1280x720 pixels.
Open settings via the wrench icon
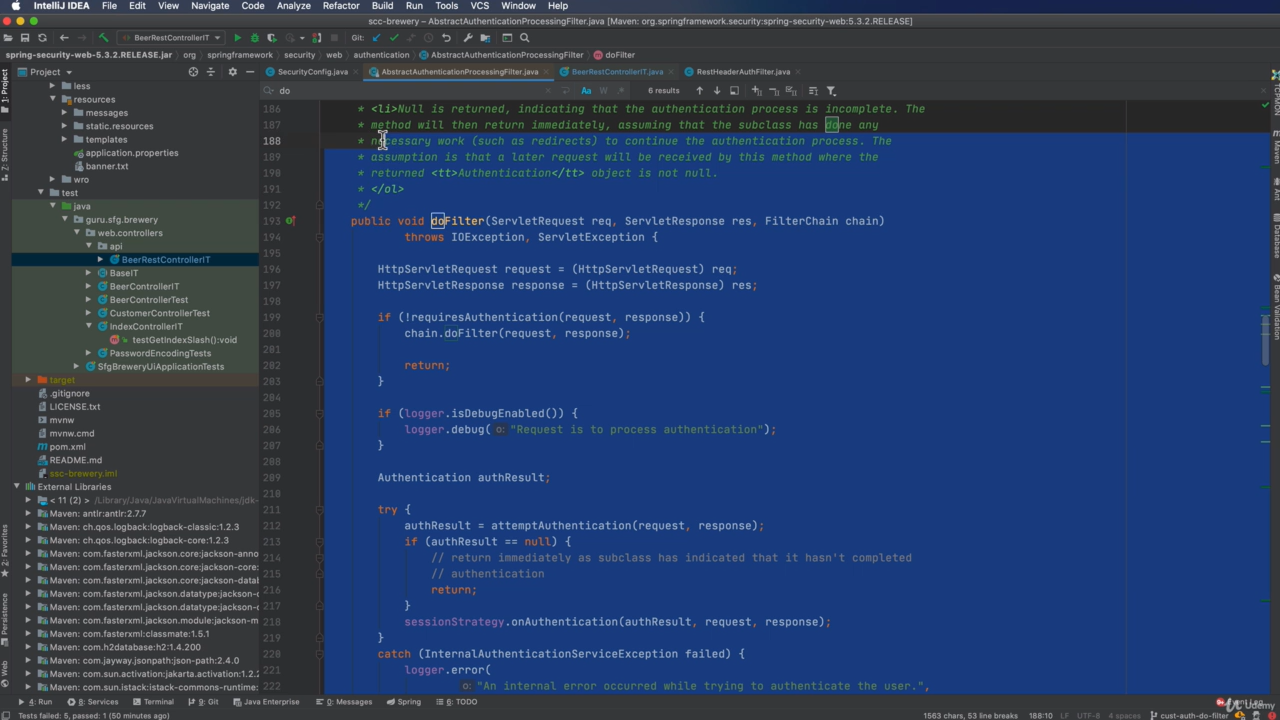pos(468,38)
